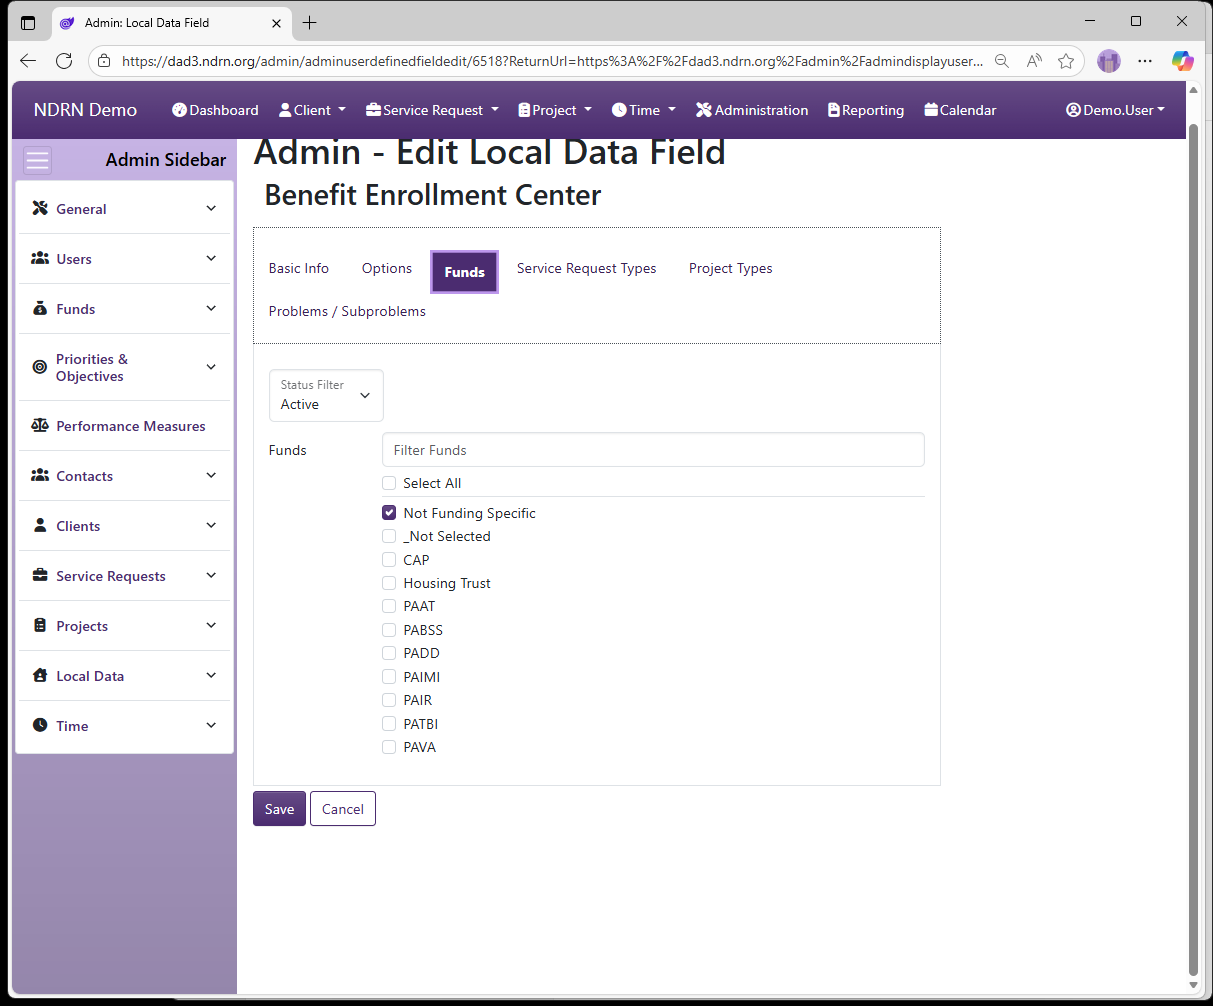Screen dimensions: 1213x1006
Task: Click the Filter Funds input field
Action: (x=653, y=450)
